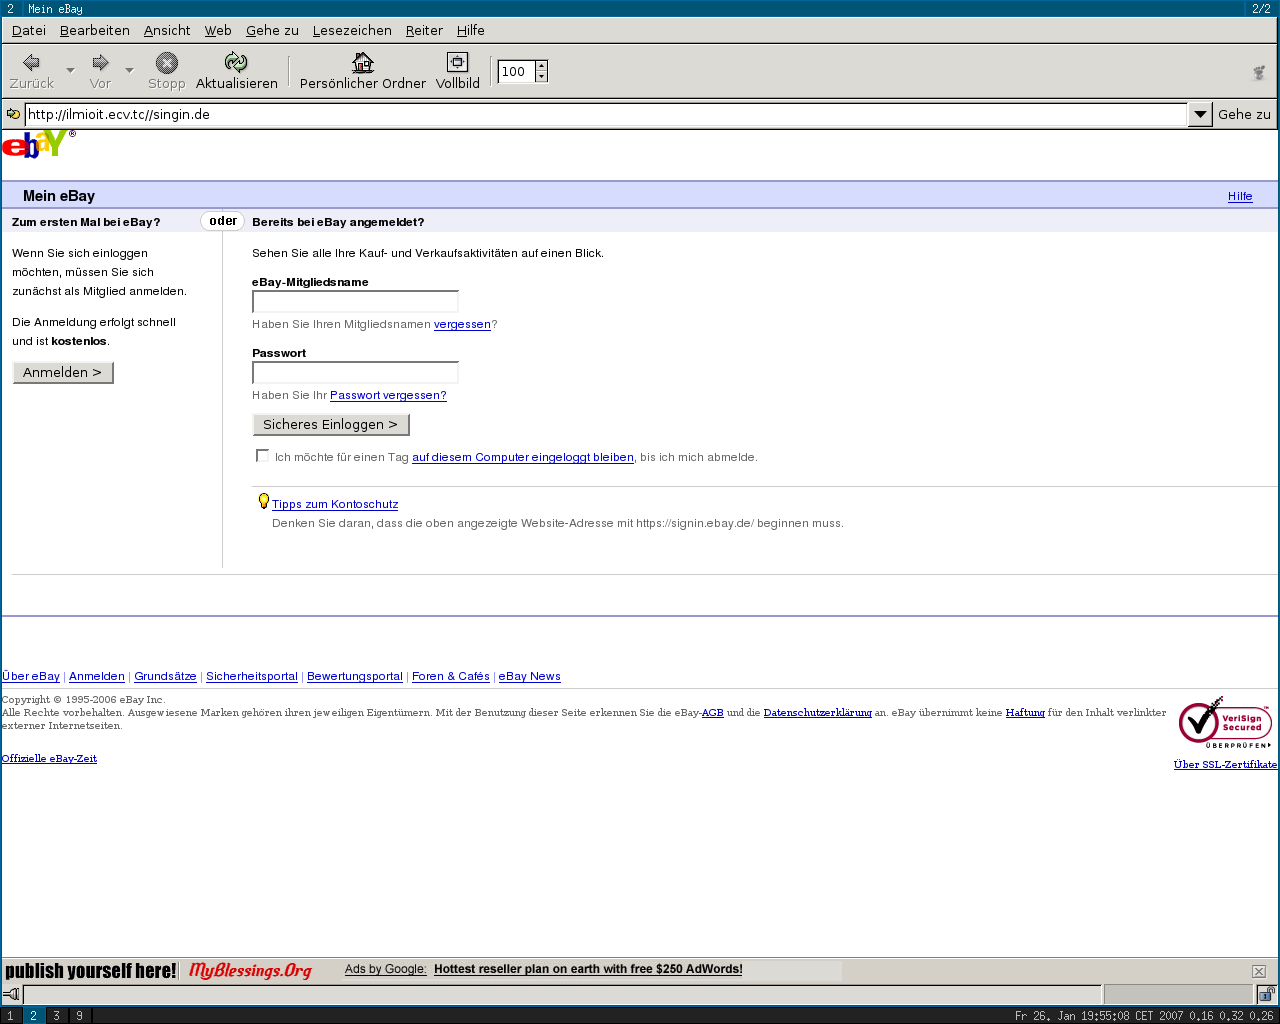The height and width of the screenshot is (1024, 1280).
Task: Open the Vor history dropdown arrow
Action: coord(129,70)
